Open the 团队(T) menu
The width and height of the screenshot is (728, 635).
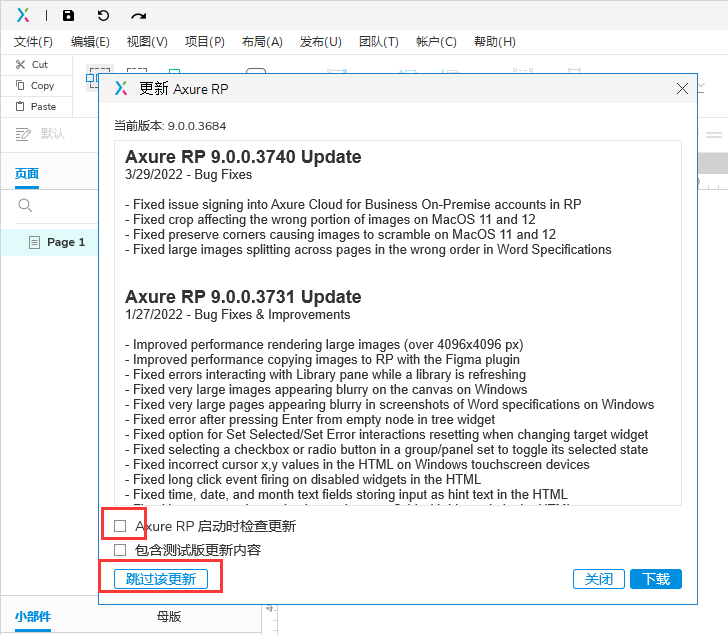tap(378, 42)
